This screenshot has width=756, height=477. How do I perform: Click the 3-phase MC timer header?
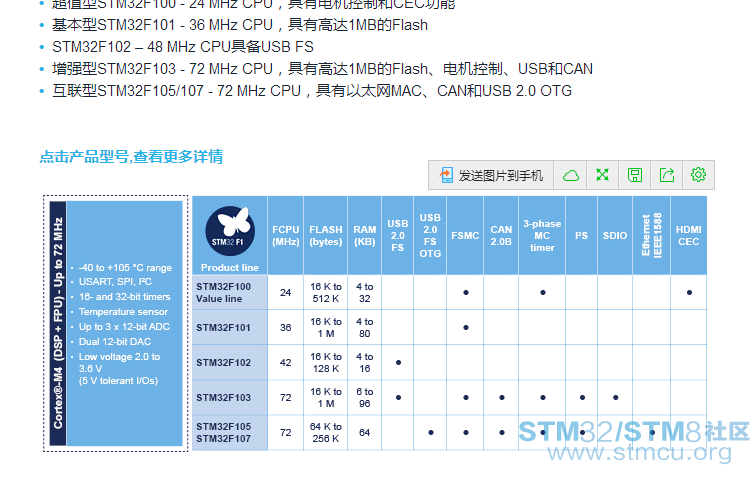click(x=542, y=235)
